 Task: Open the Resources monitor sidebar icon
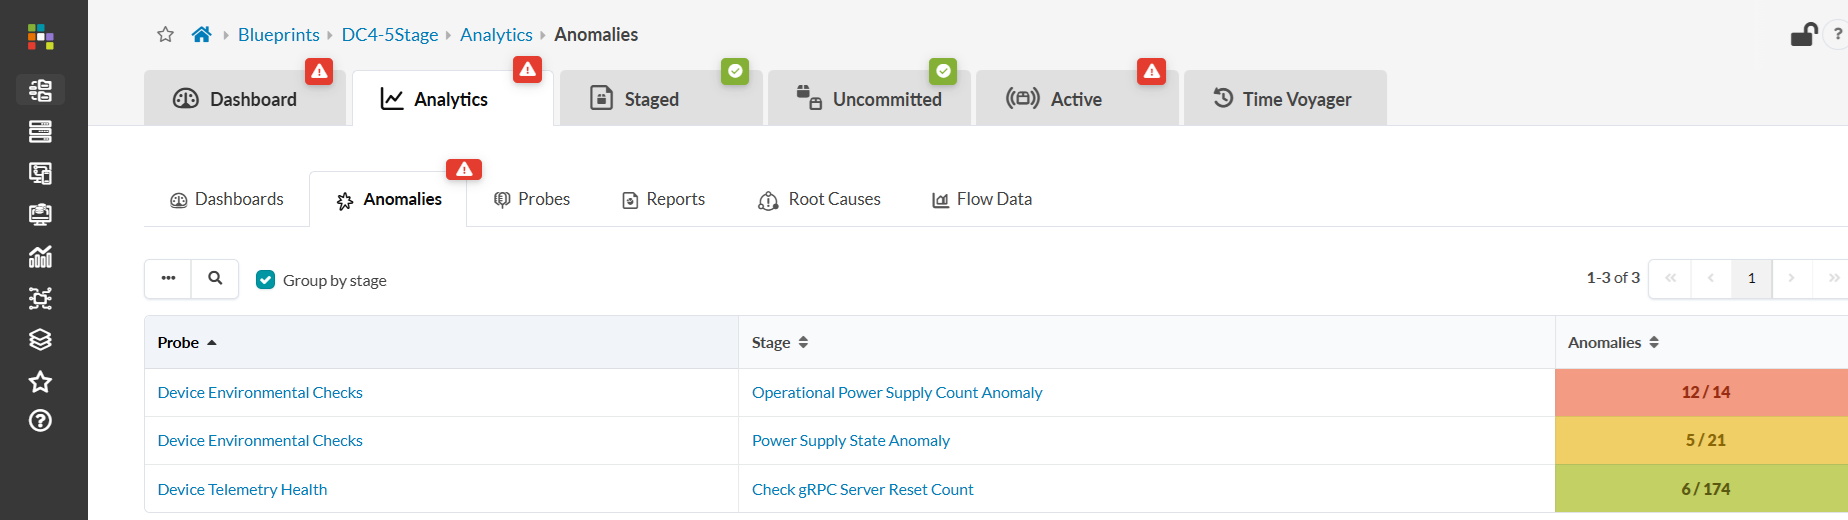point(40,215)
